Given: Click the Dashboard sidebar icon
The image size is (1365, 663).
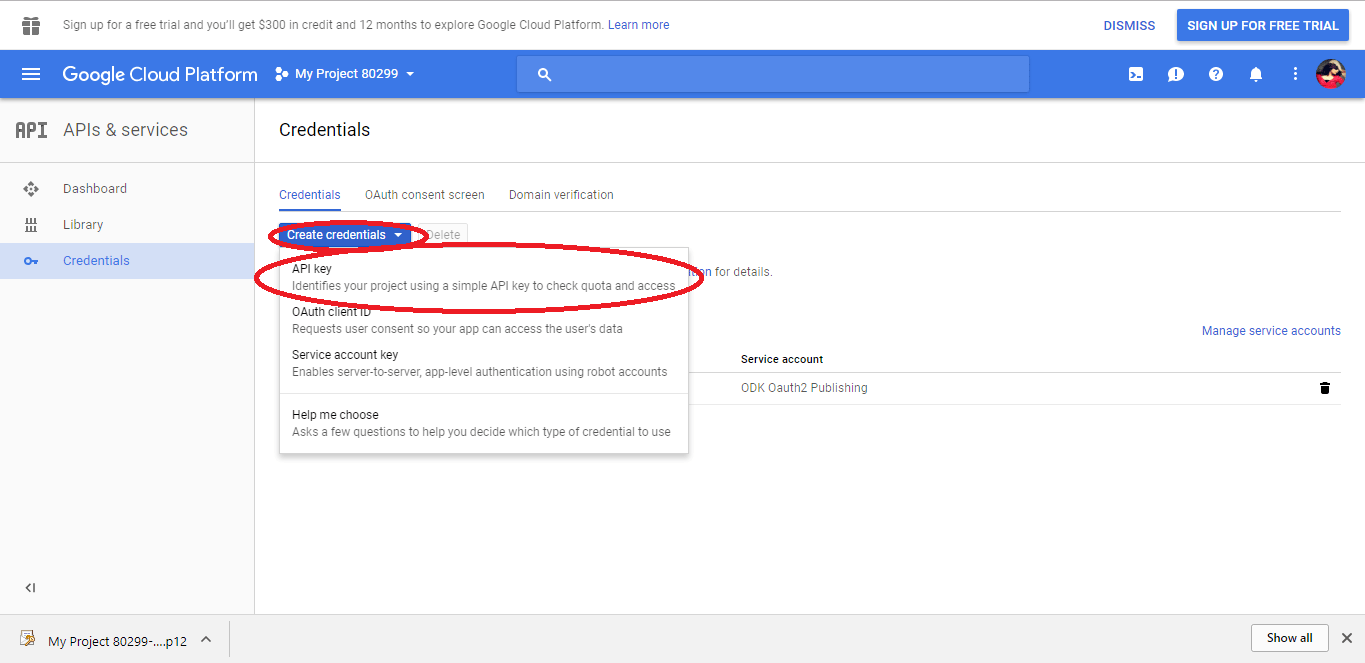Looking at the screenshot, I should [x=31, y=189].
